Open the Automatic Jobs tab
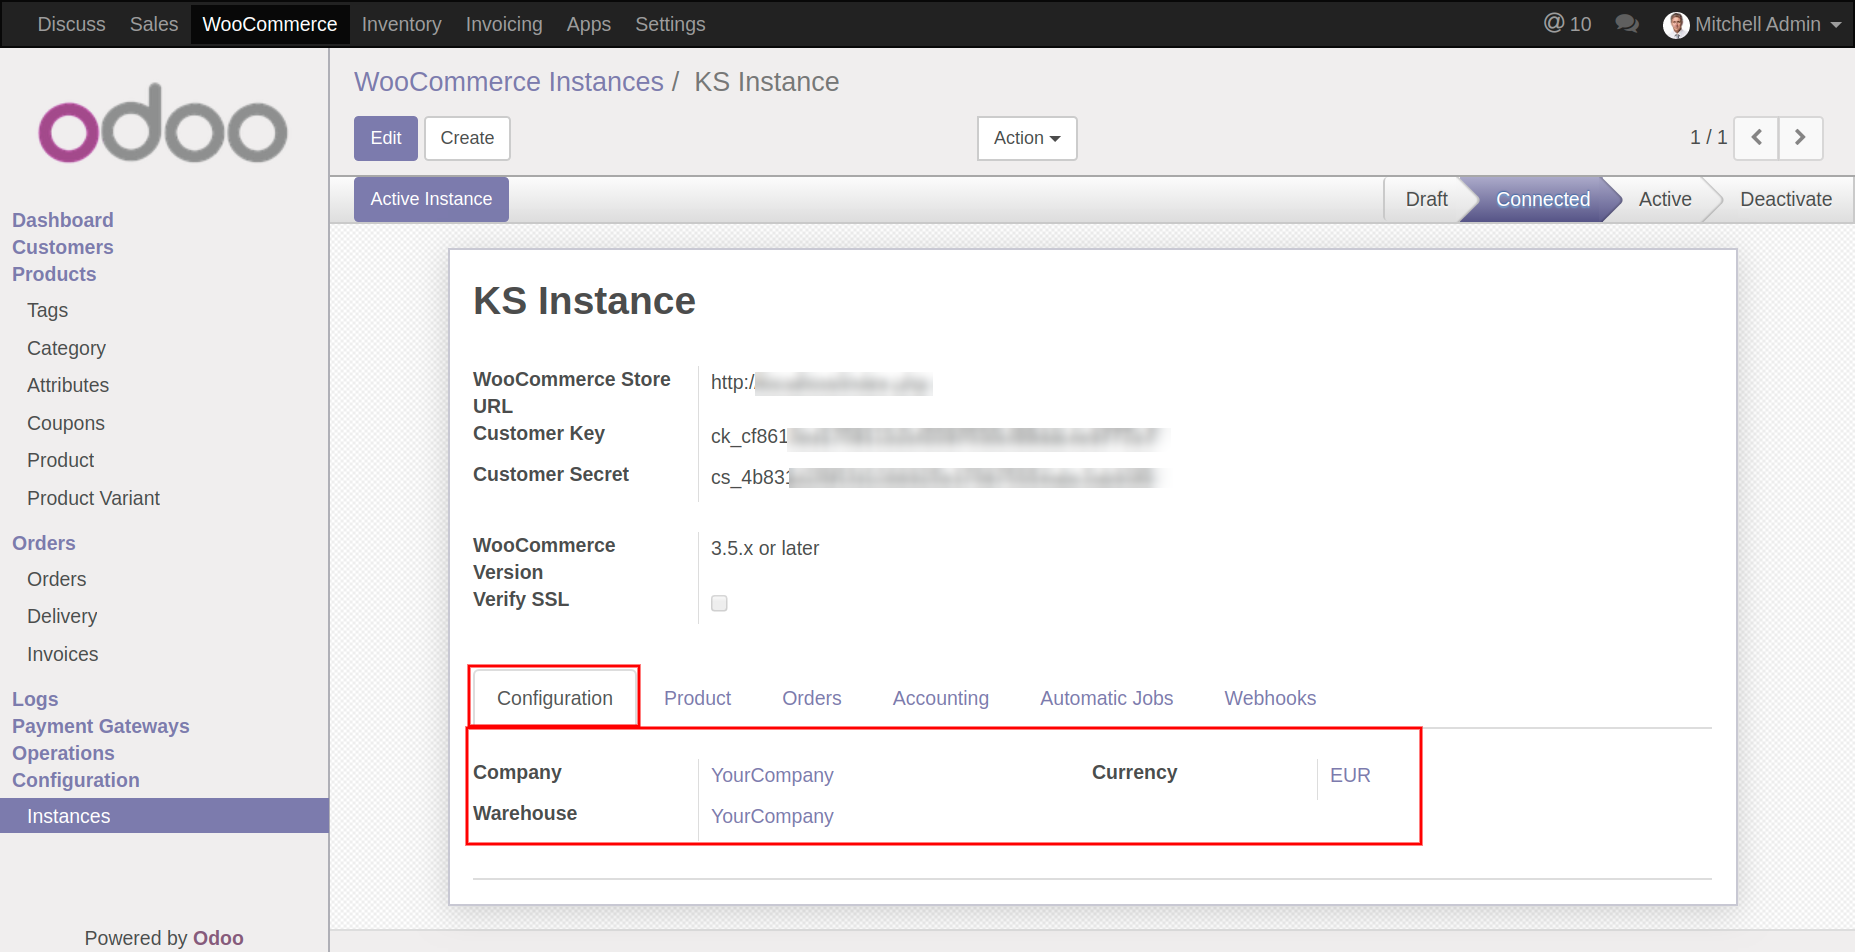Screen dimensions: 1855x952 click(x=1106, y=698)
